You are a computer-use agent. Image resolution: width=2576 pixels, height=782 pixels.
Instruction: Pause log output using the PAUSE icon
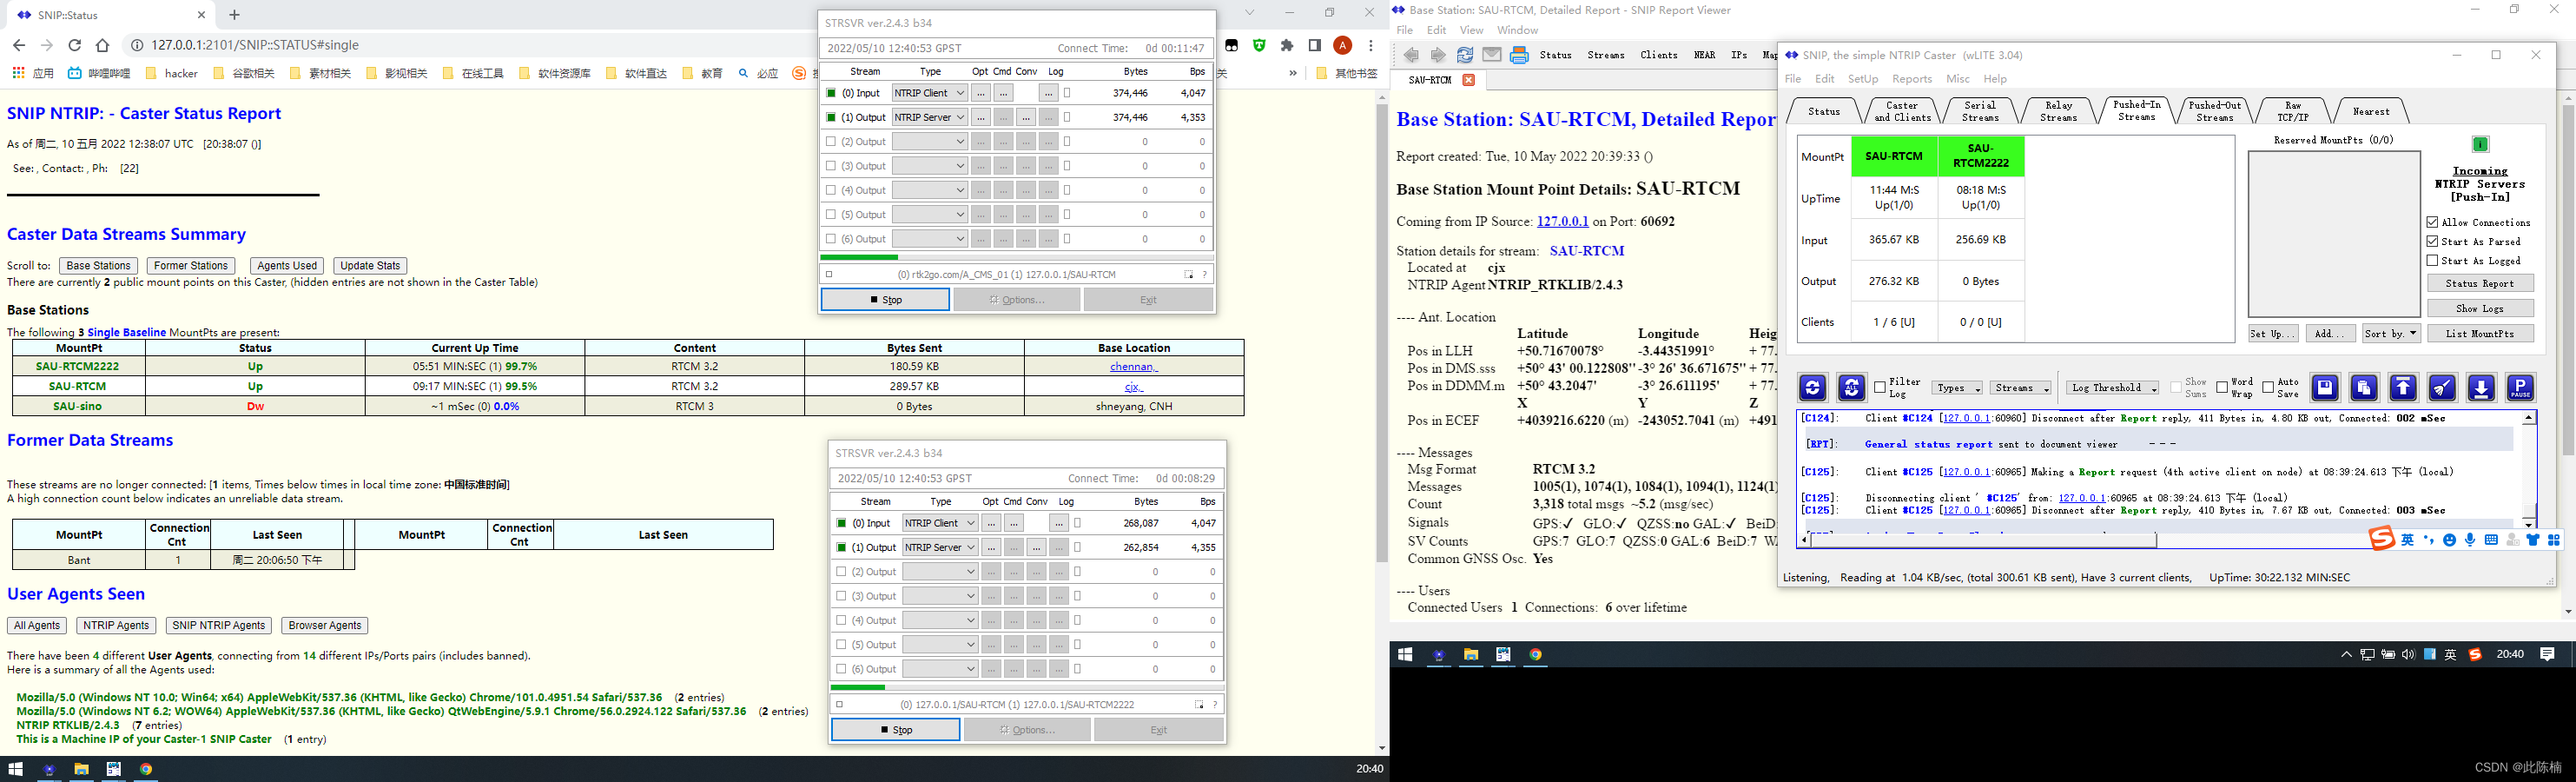[2521, 388]
